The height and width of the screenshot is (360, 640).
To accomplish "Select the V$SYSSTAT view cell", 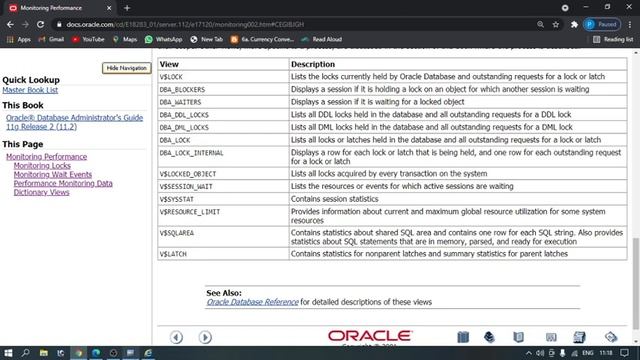I will [223, 199].
